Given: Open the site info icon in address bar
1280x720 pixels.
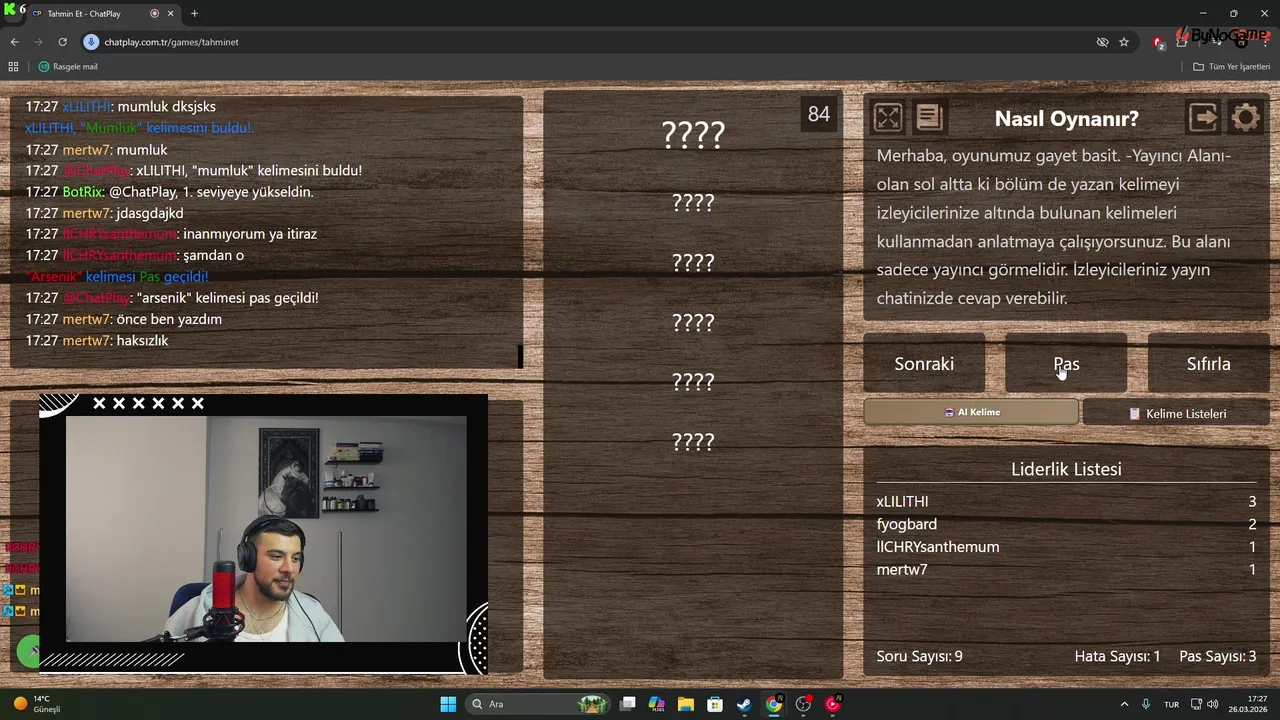Looking at the screenshot, I should pos(91,42).
